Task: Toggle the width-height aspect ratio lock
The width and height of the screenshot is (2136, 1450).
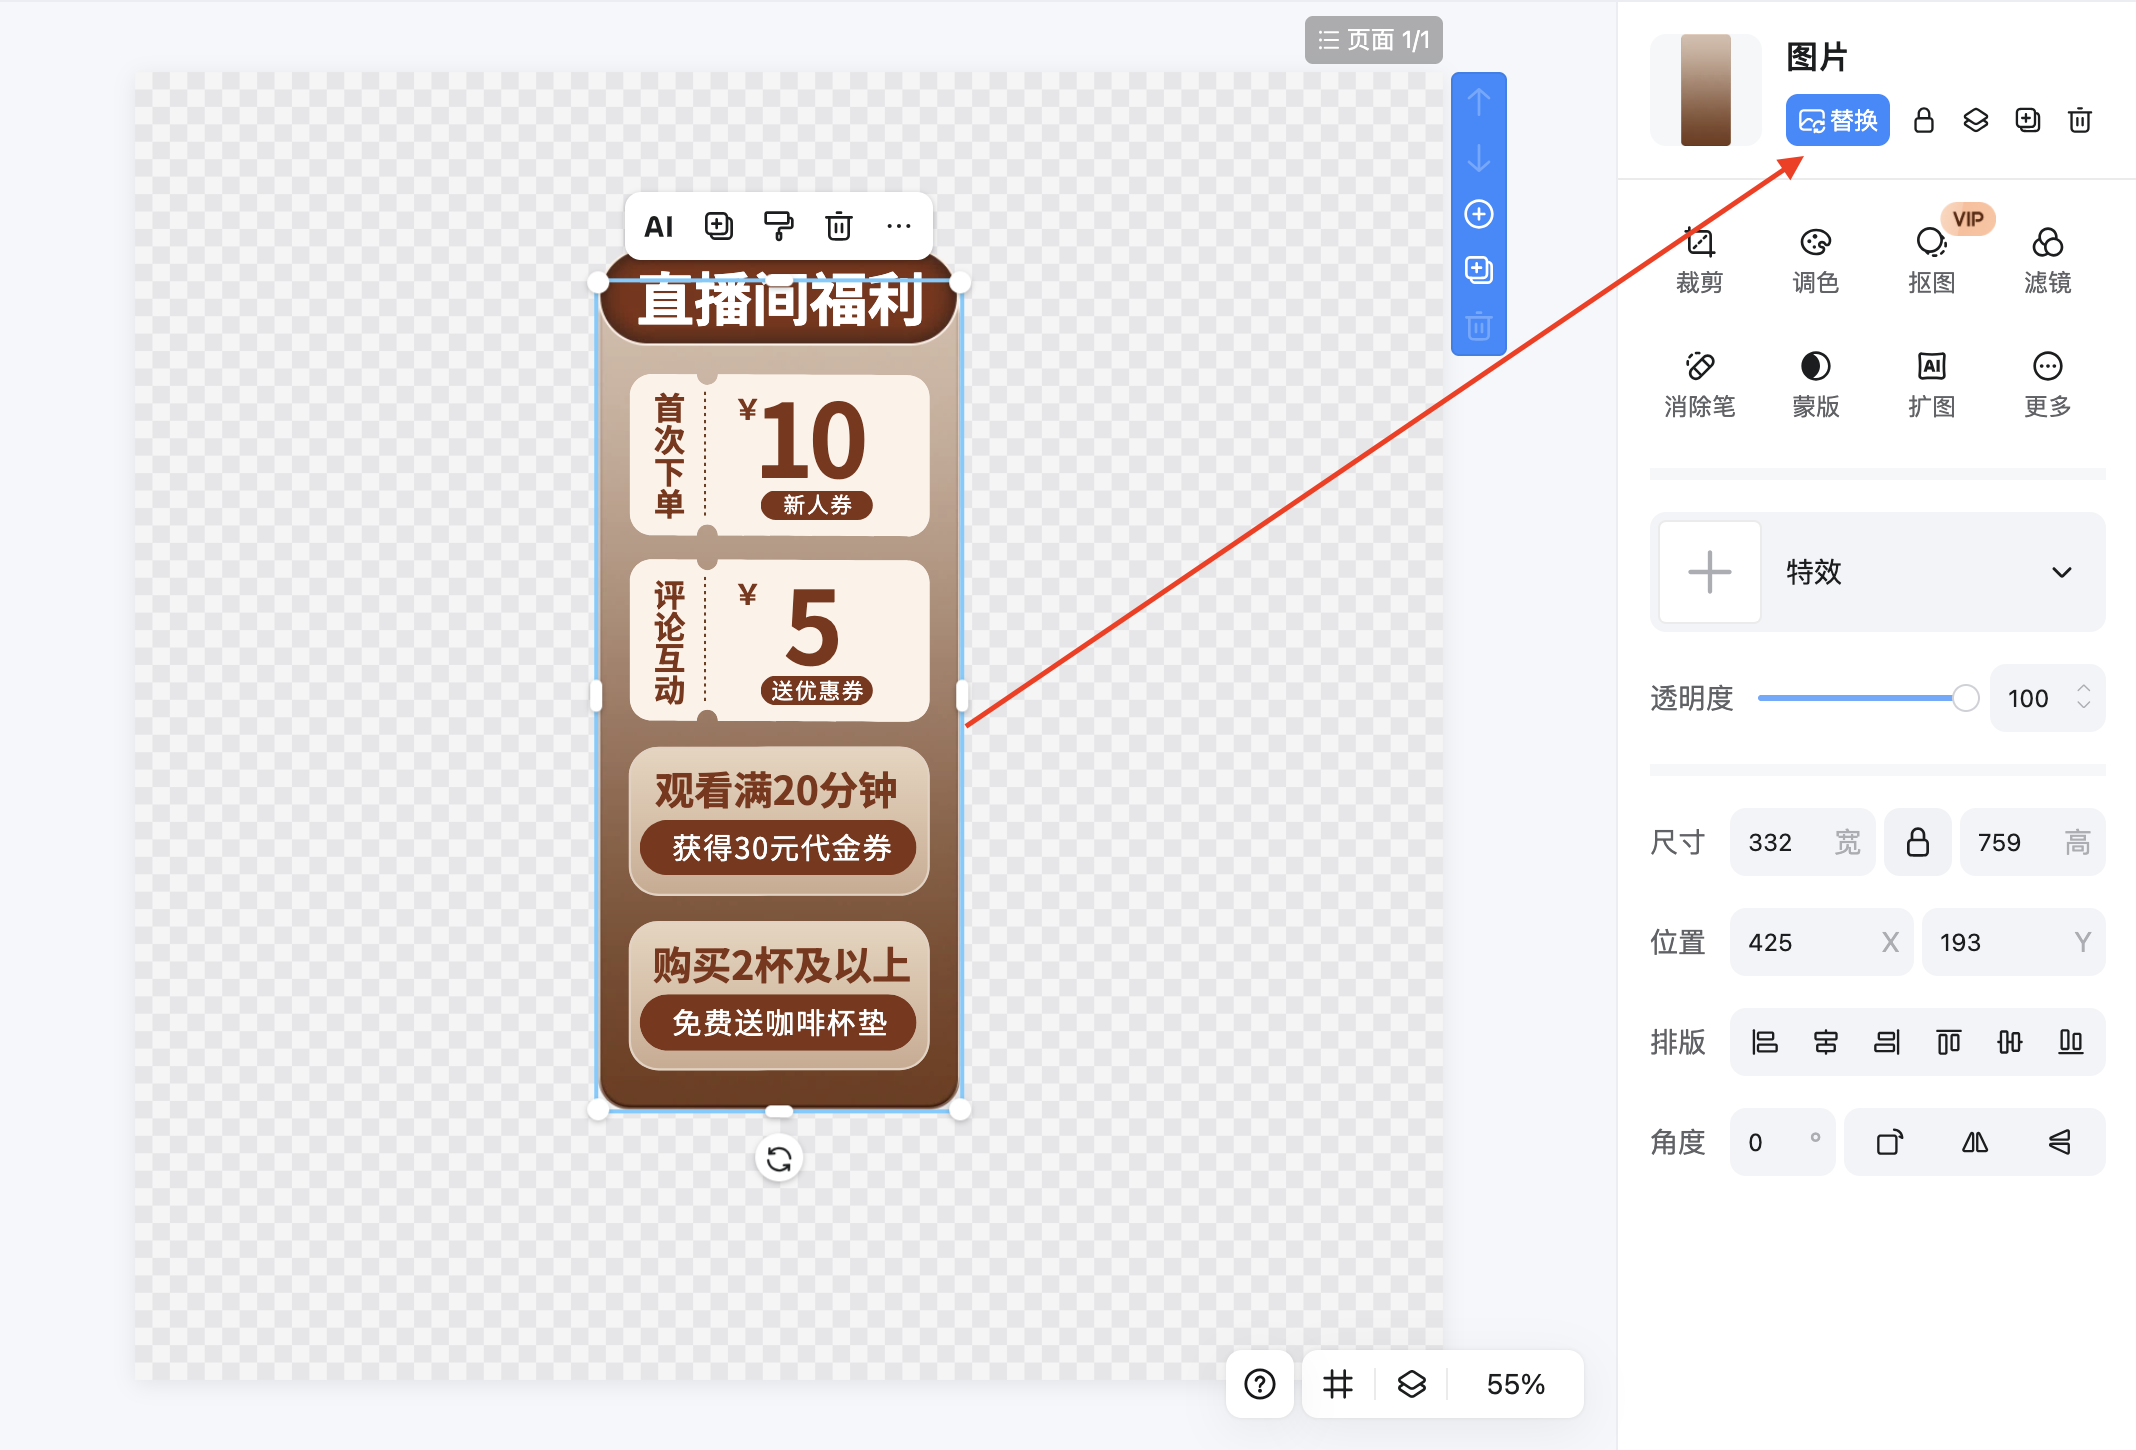Action: click(x=1917, y=842)
